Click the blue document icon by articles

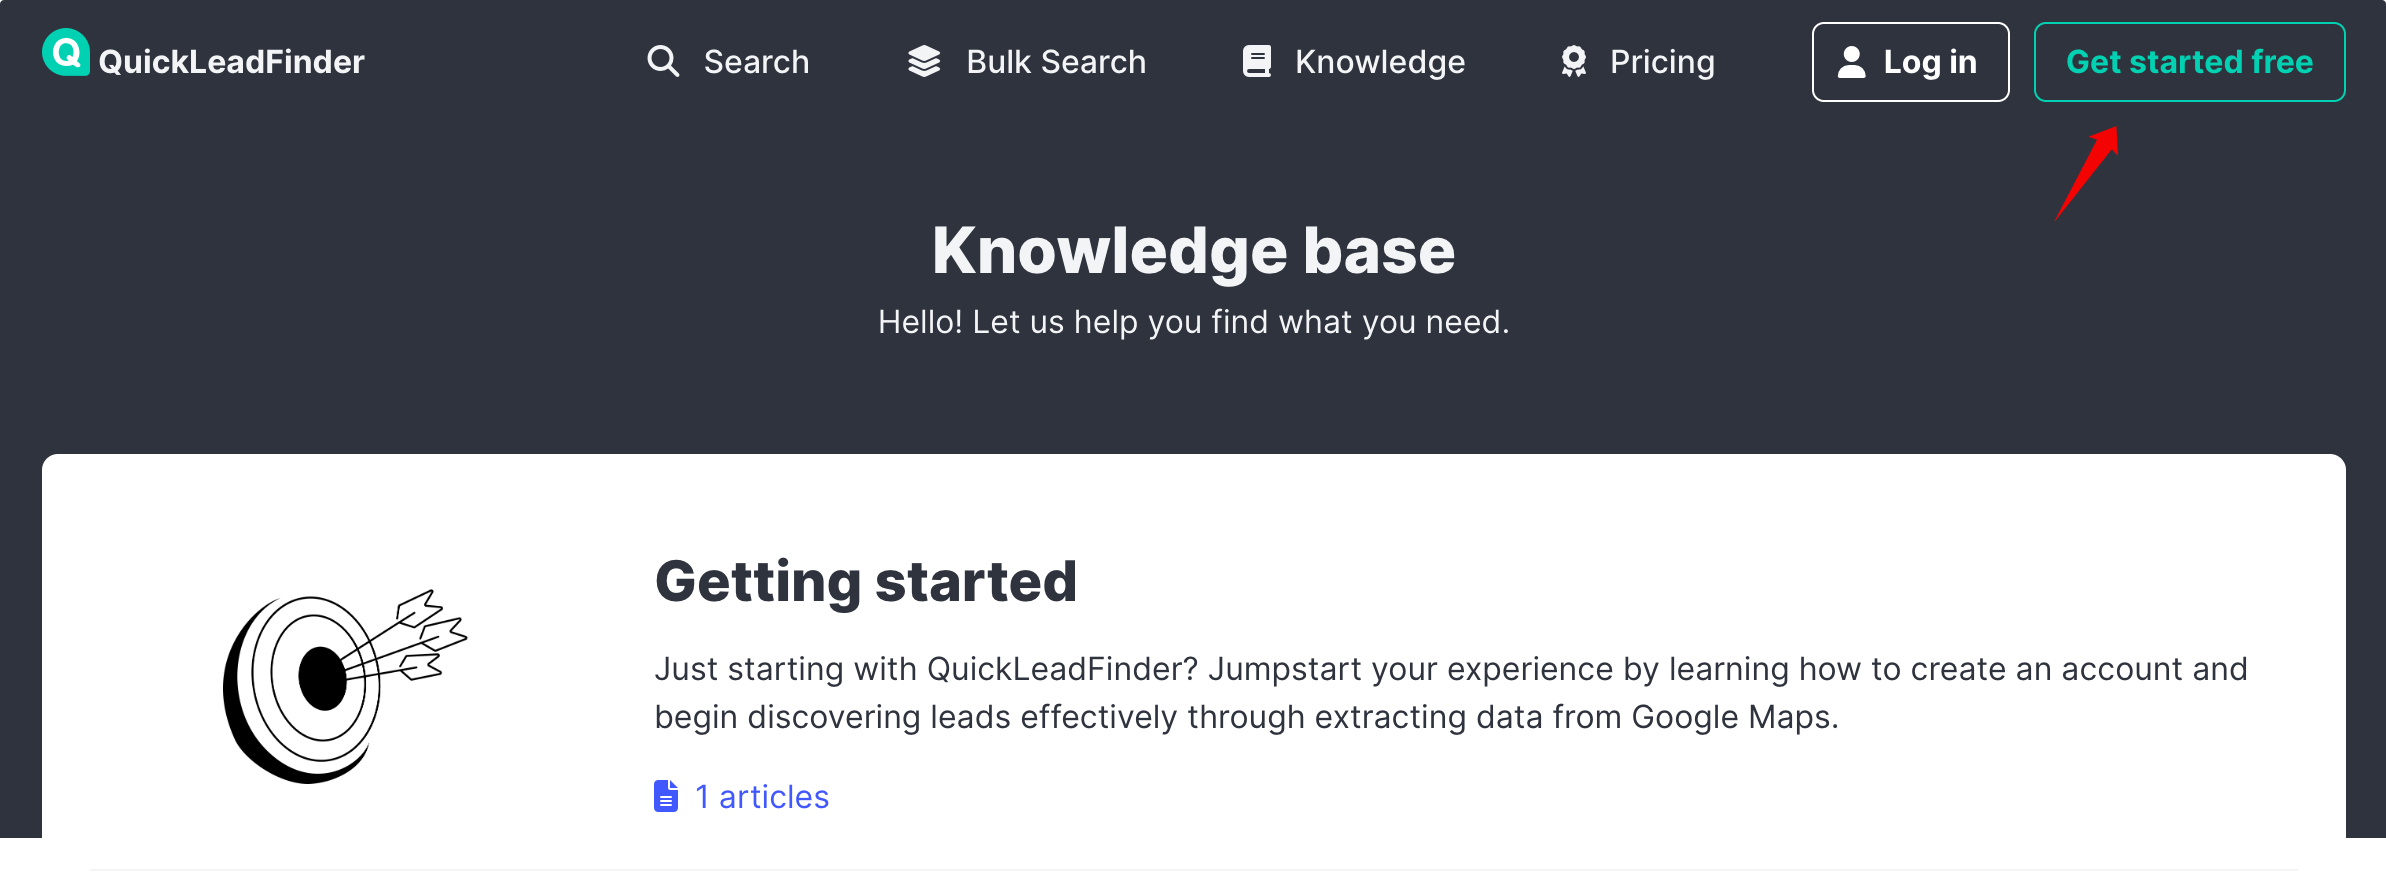(666, 796)
